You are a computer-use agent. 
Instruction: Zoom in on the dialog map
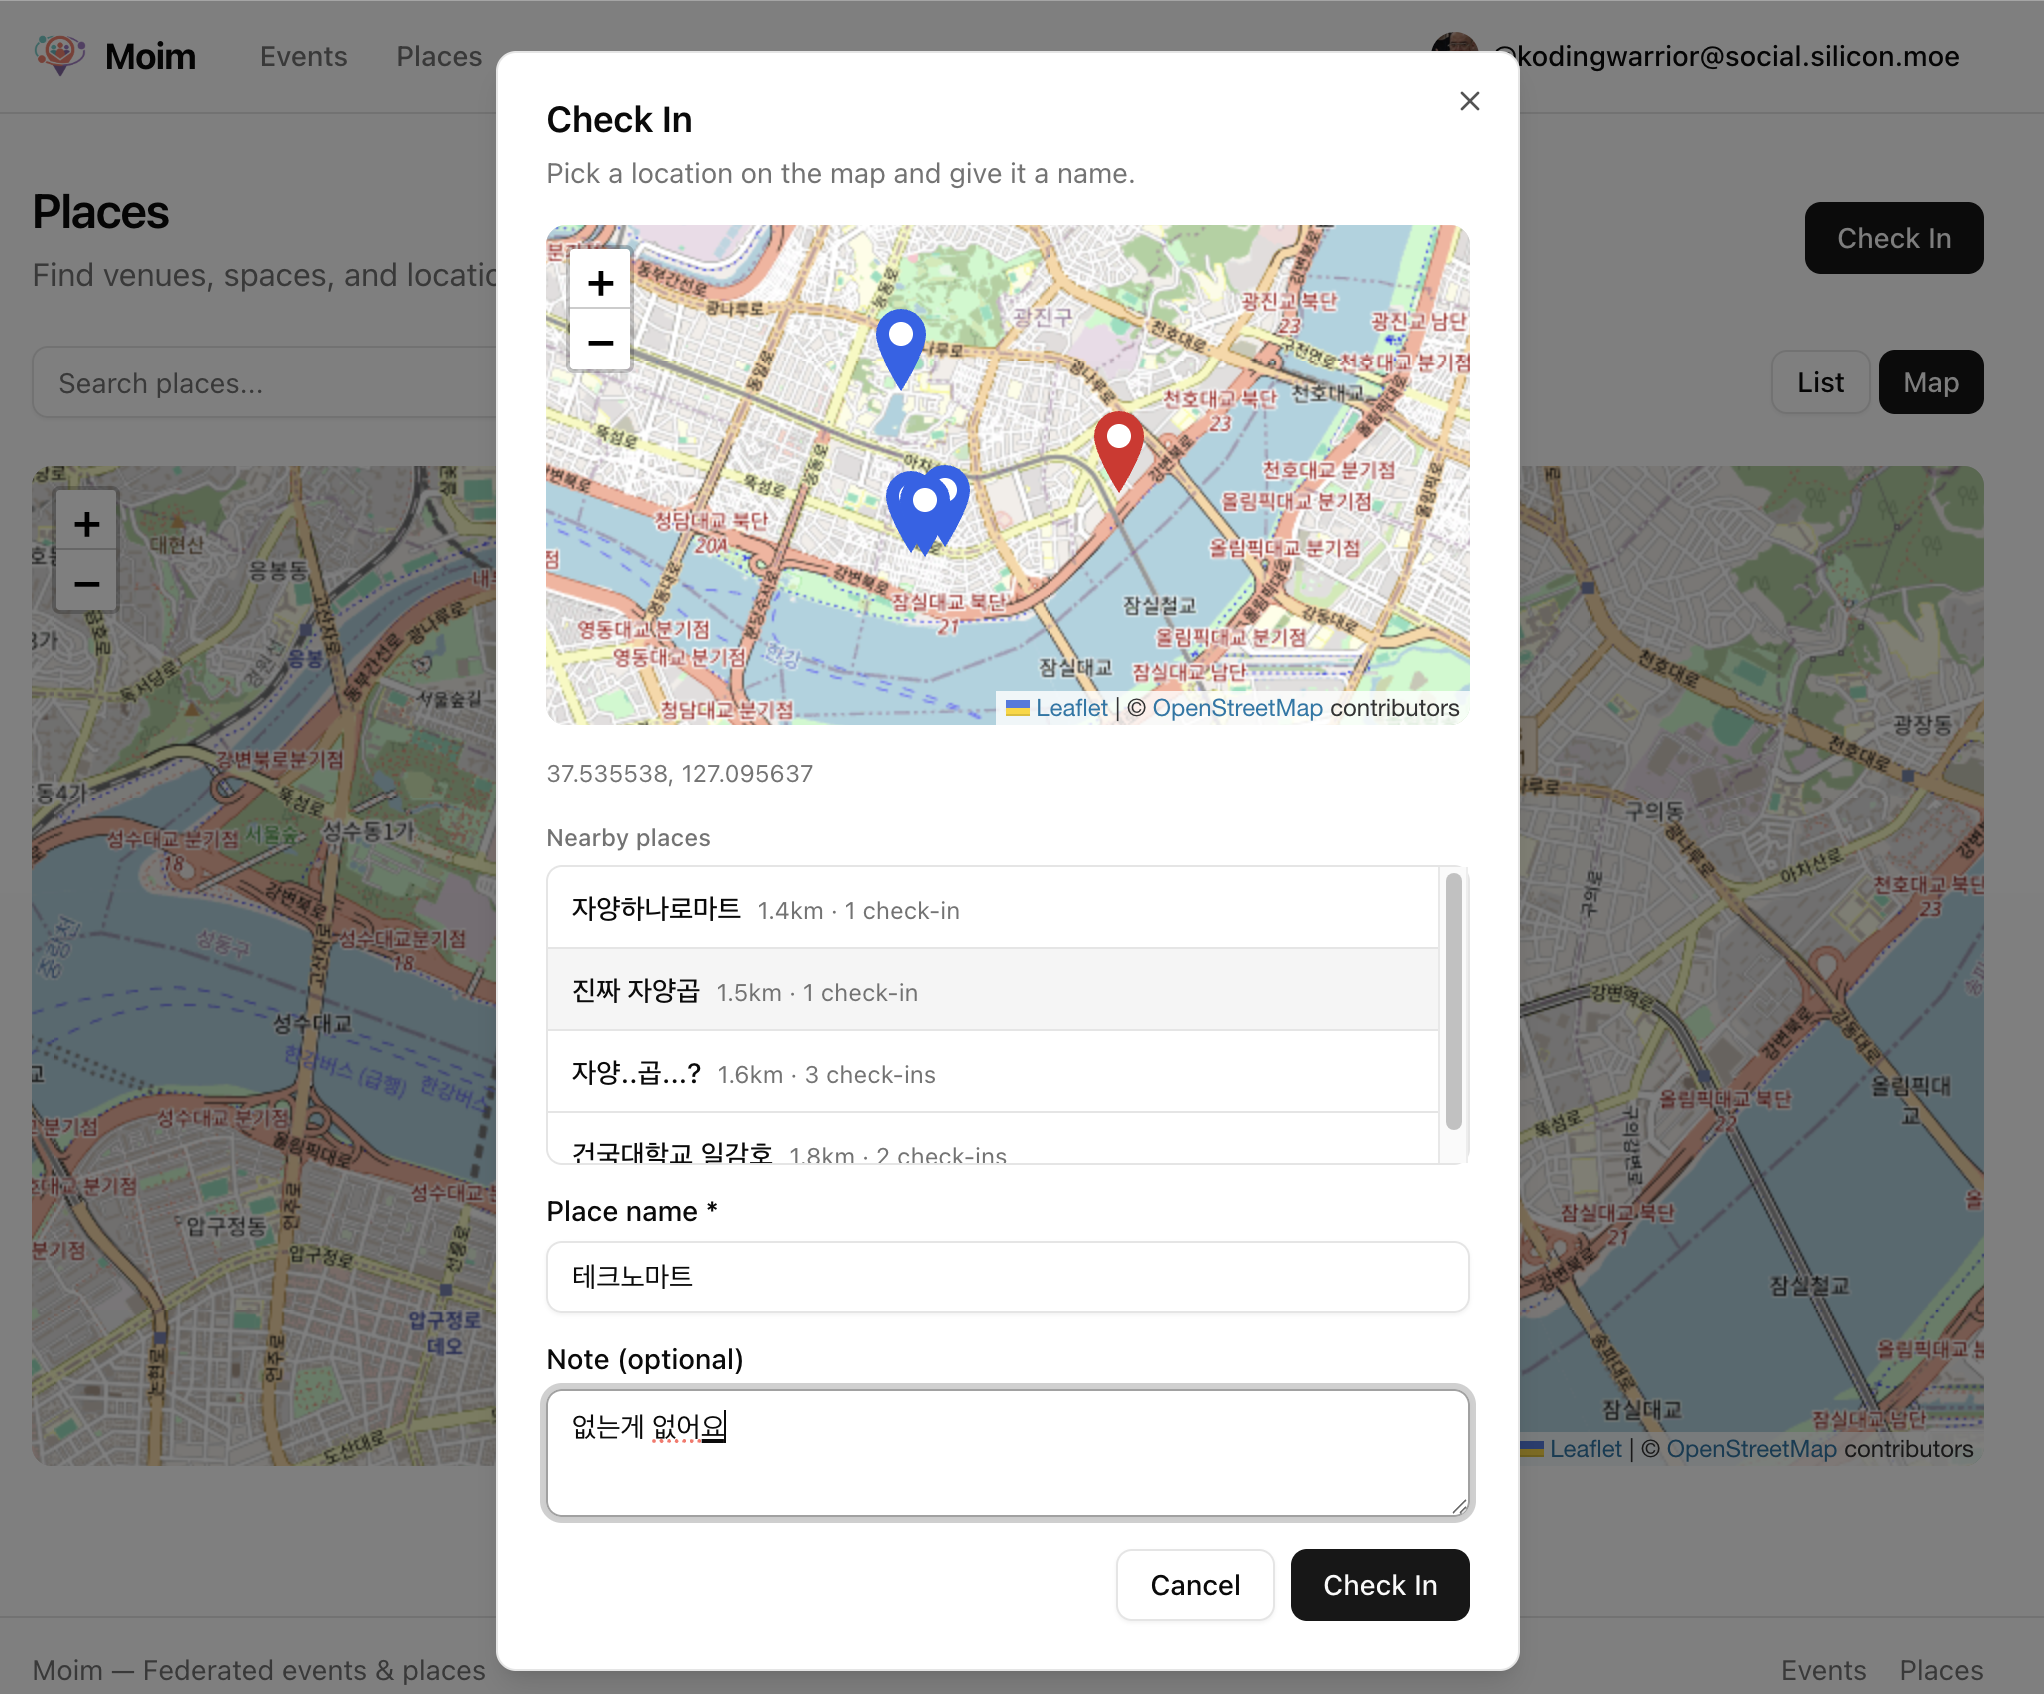[x=600, y=283]
